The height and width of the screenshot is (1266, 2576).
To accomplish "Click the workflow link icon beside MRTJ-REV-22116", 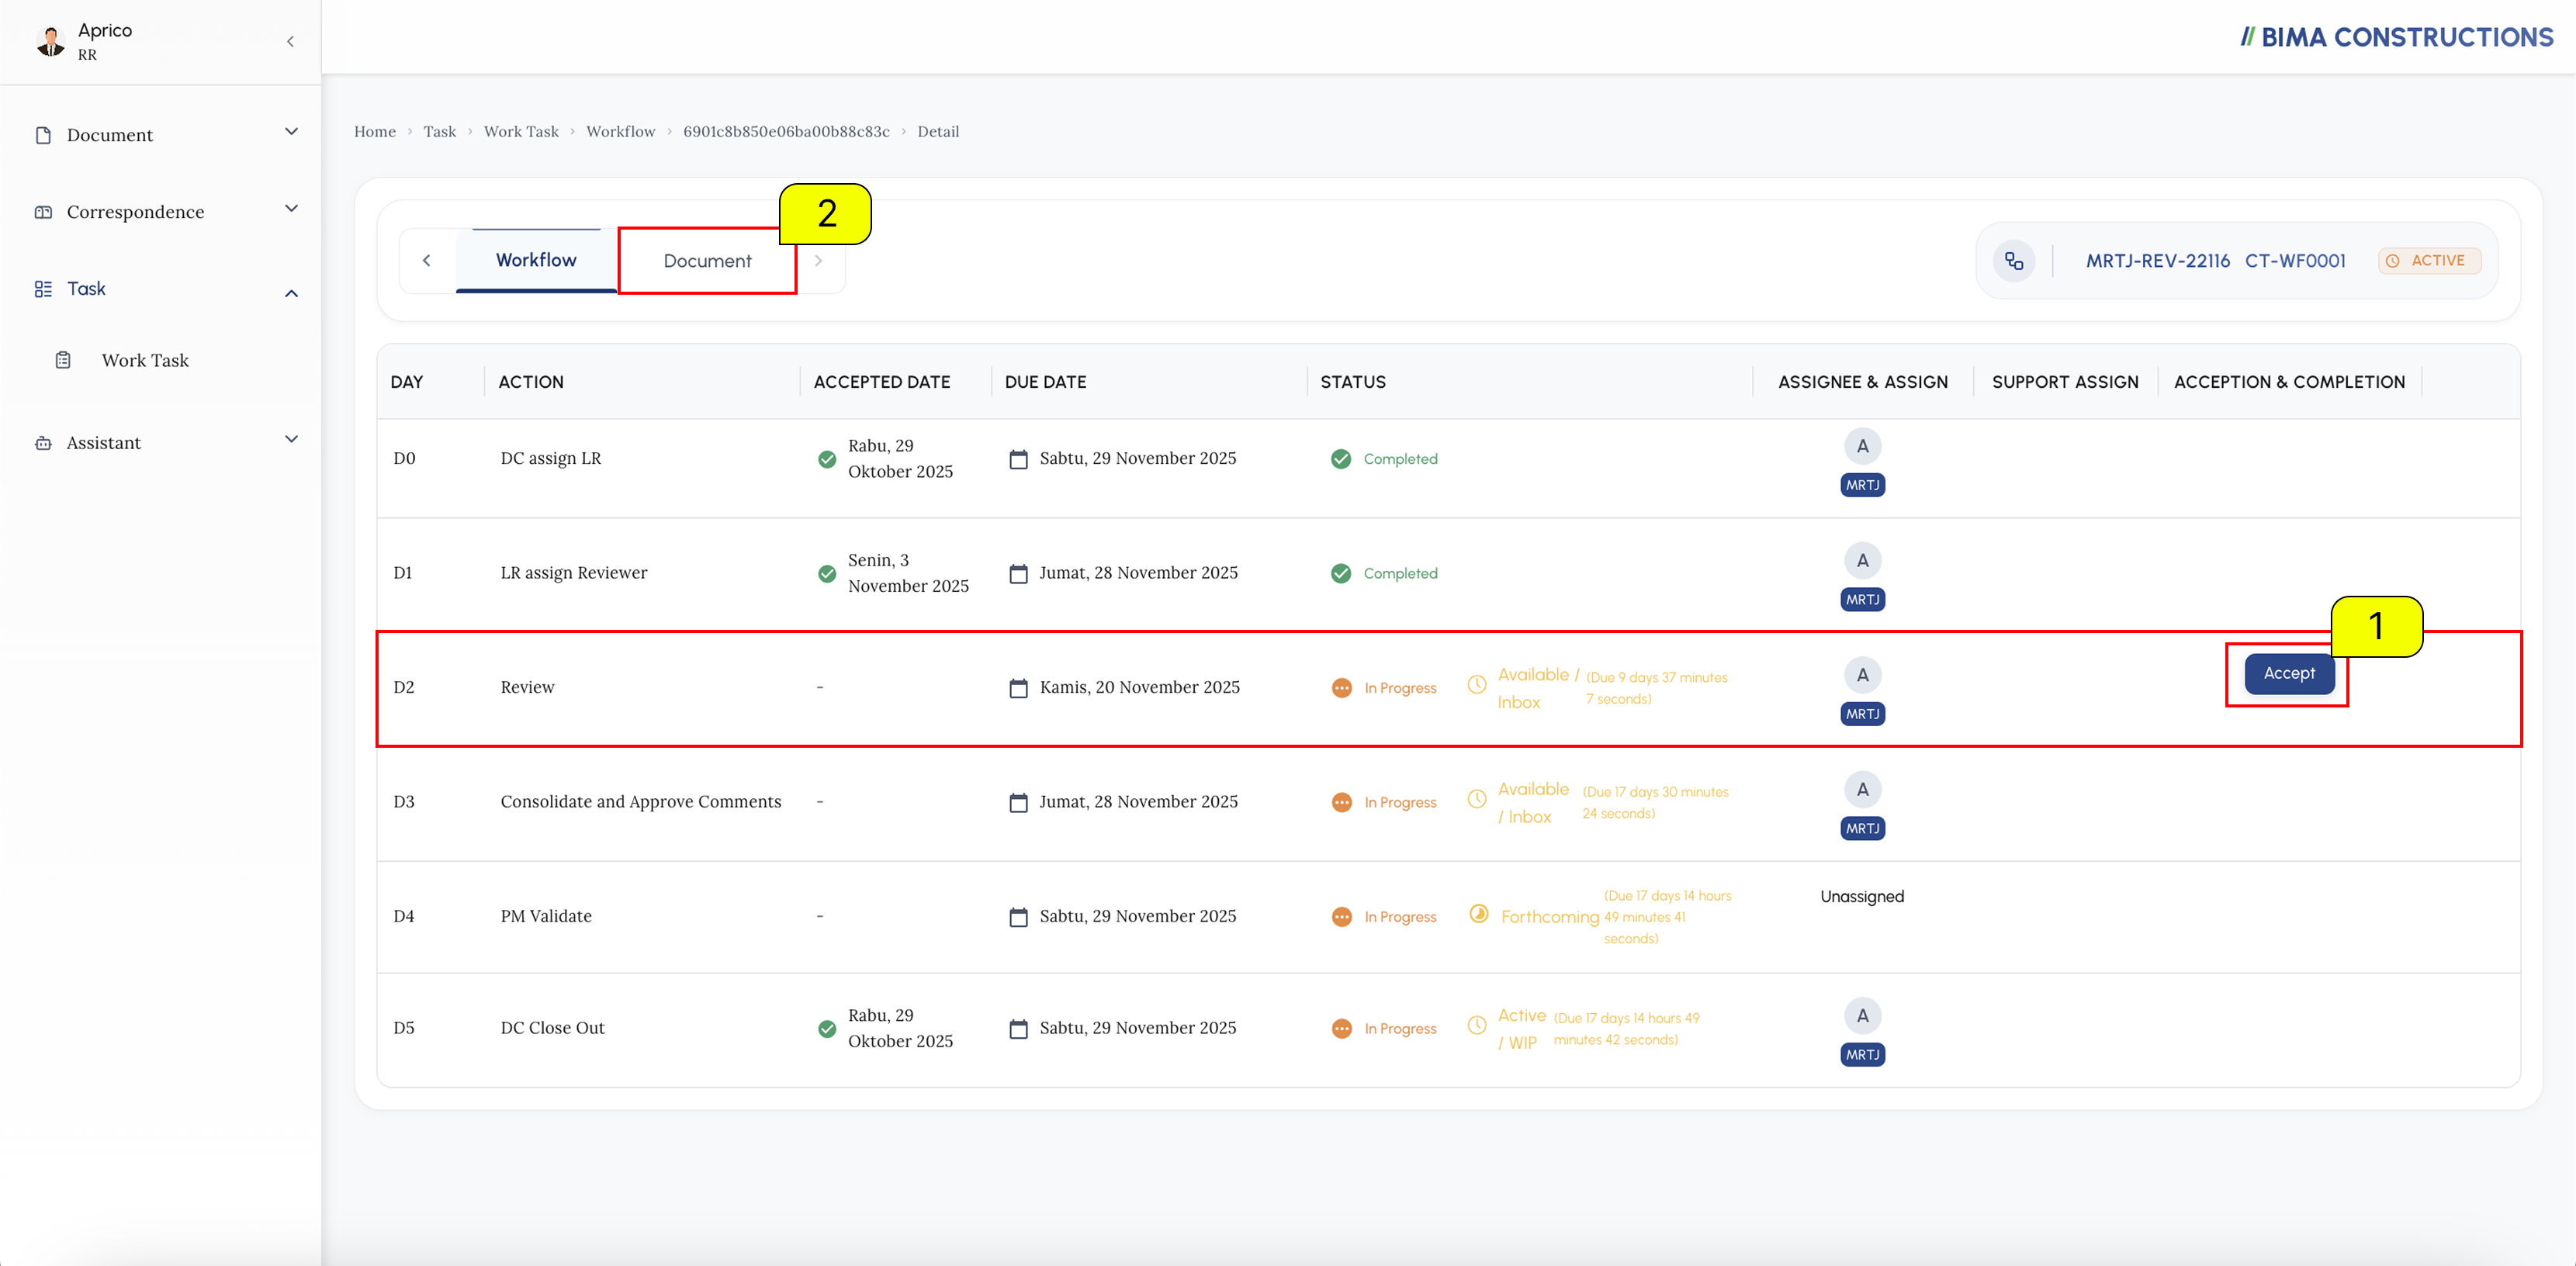I will point(2014,261).
